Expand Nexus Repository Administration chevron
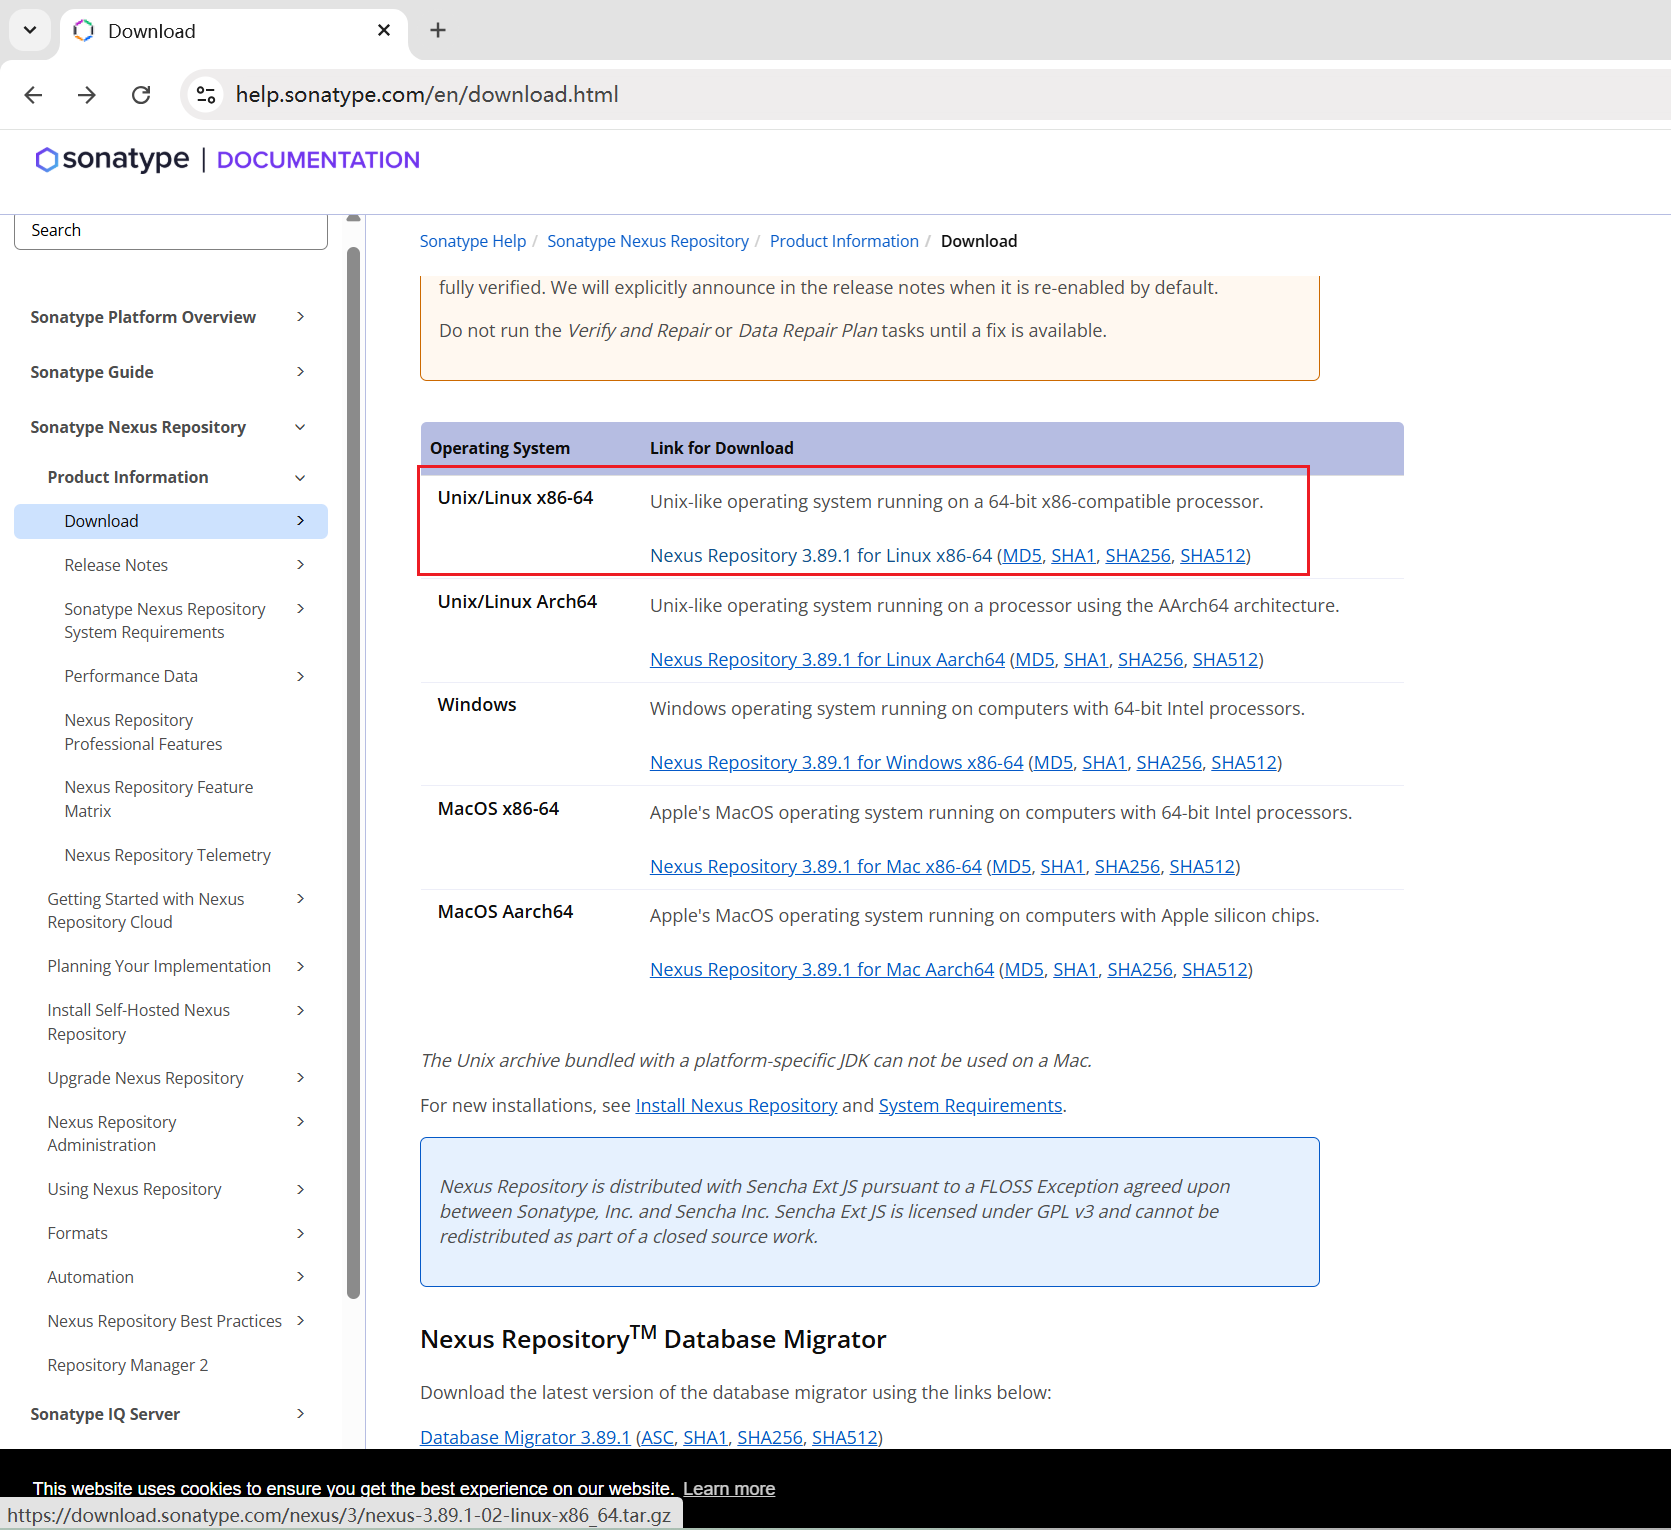 tap(300, 1122)
